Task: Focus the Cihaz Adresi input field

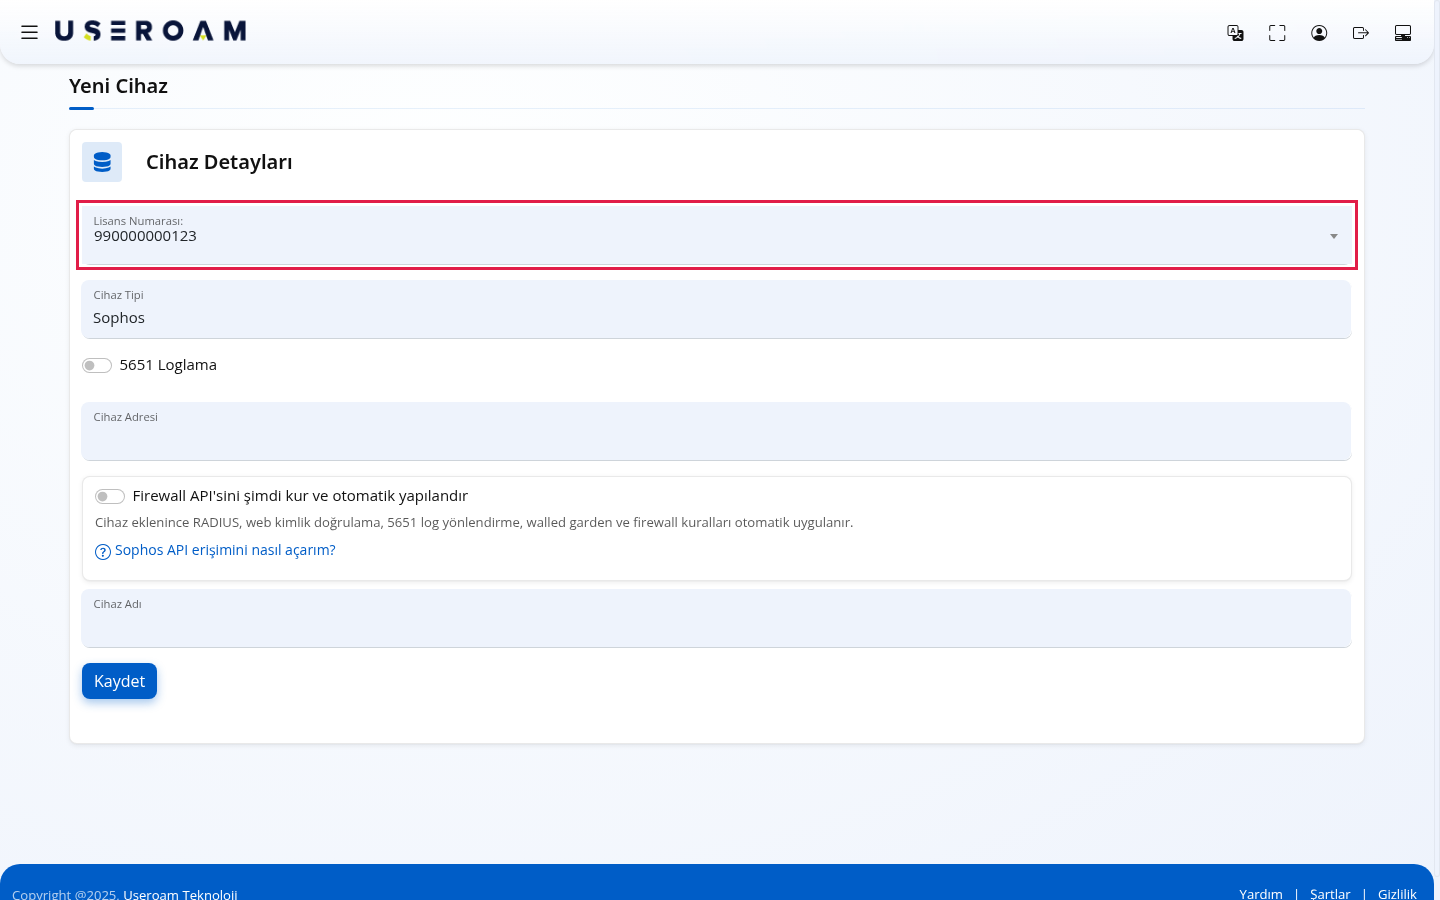Action: (x=716, y=431)
